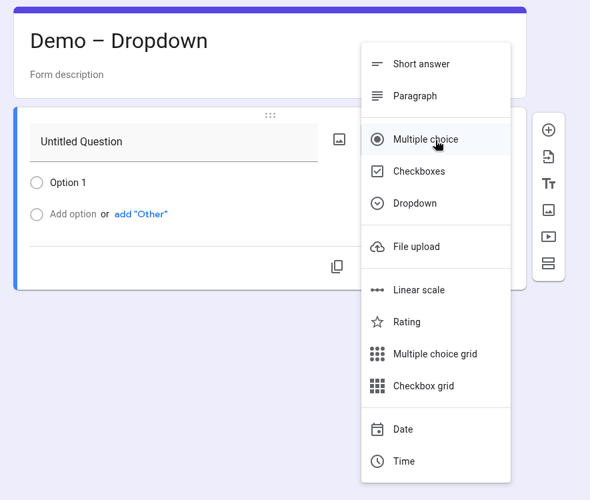The height and width of the screenshot is (500, 590).
Task: Click the question drag handle dots
Action: pos(270,116)
